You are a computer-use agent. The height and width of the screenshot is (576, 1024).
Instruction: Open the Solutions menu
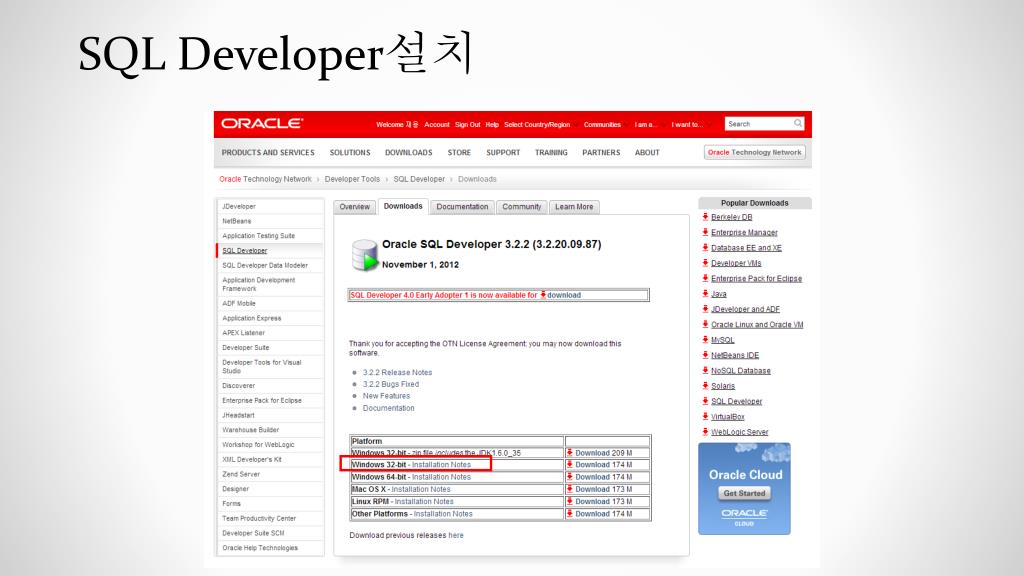[350, 152]
